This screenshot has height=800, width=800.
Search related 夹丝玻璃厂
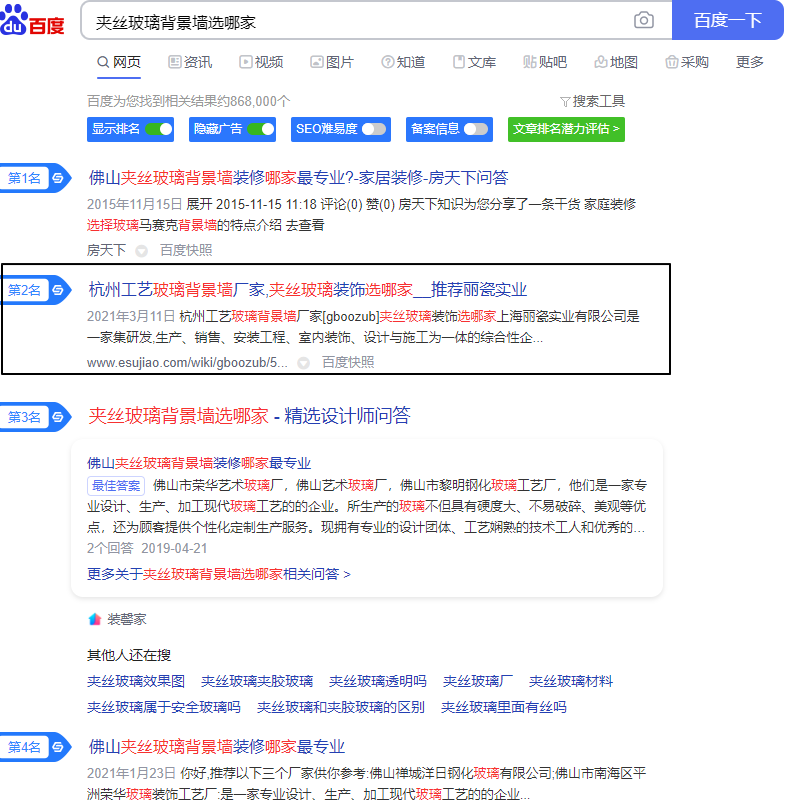tap(478, 681)
